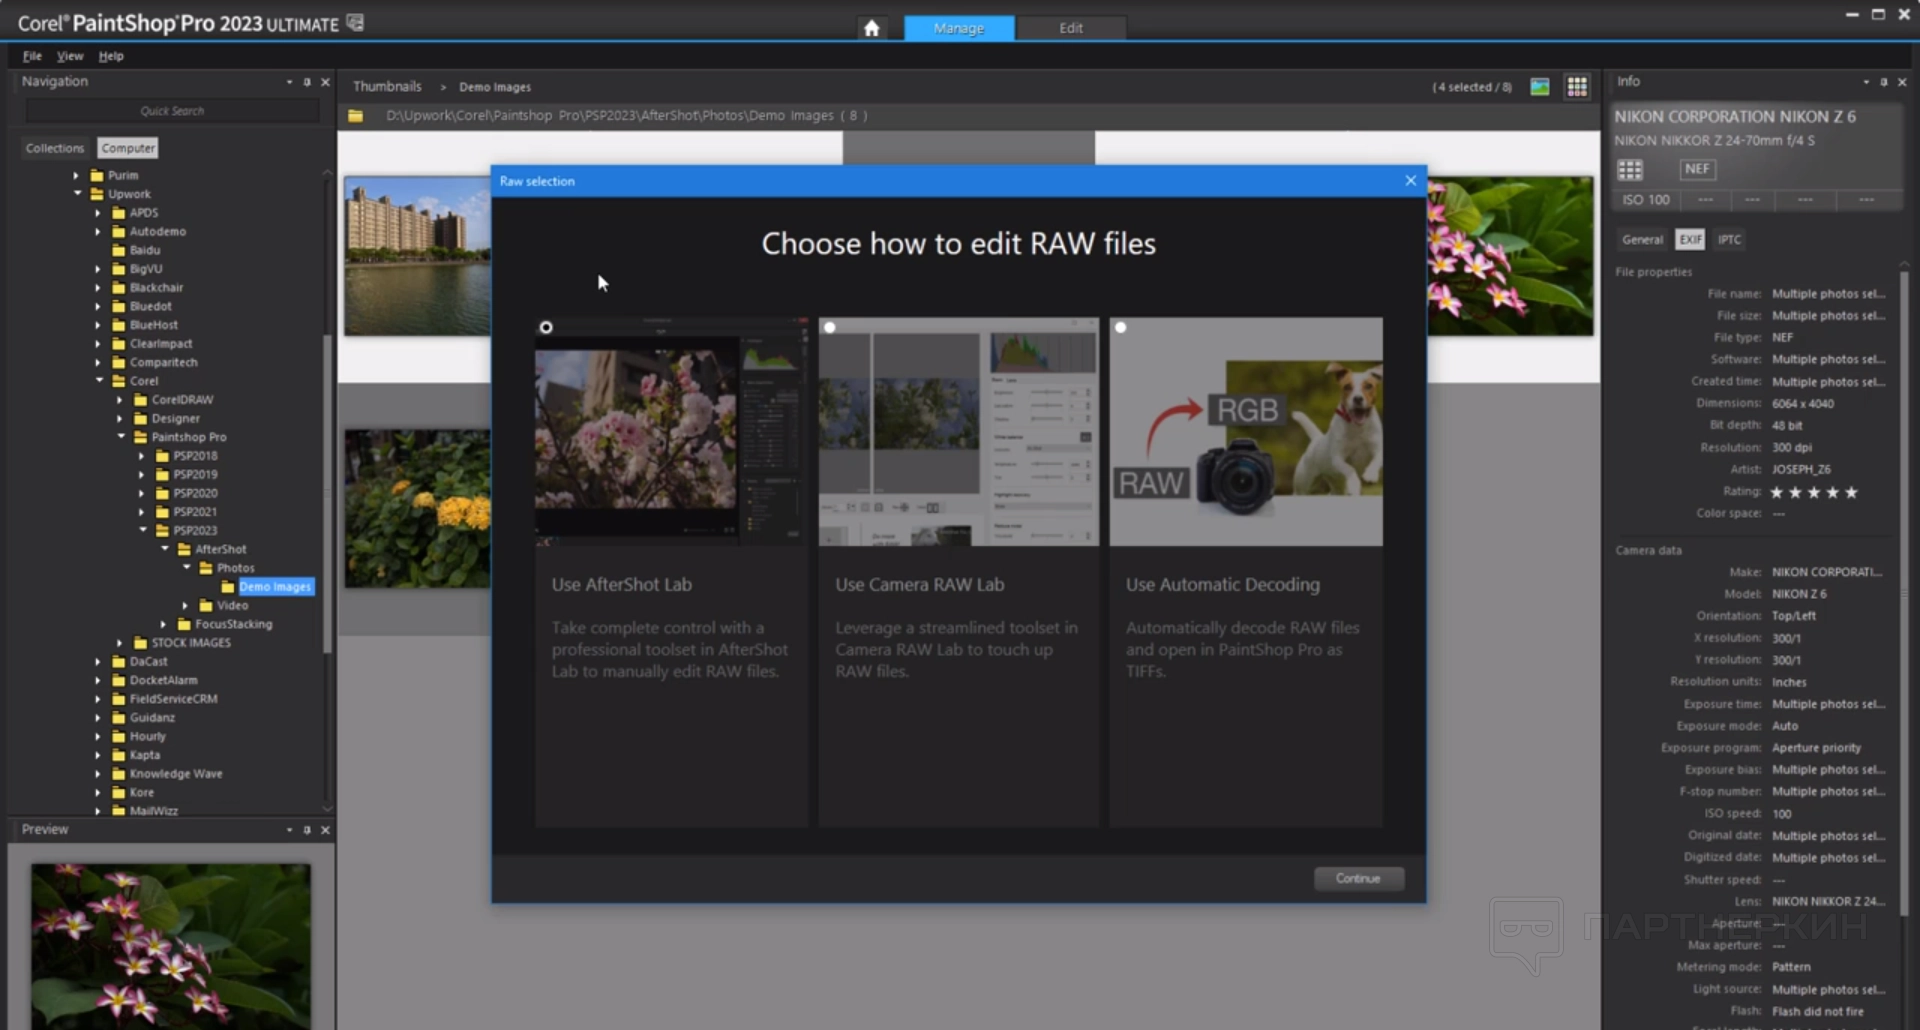Click the grid icon in the Info panel
1920x1030 pixels.
1630,169
